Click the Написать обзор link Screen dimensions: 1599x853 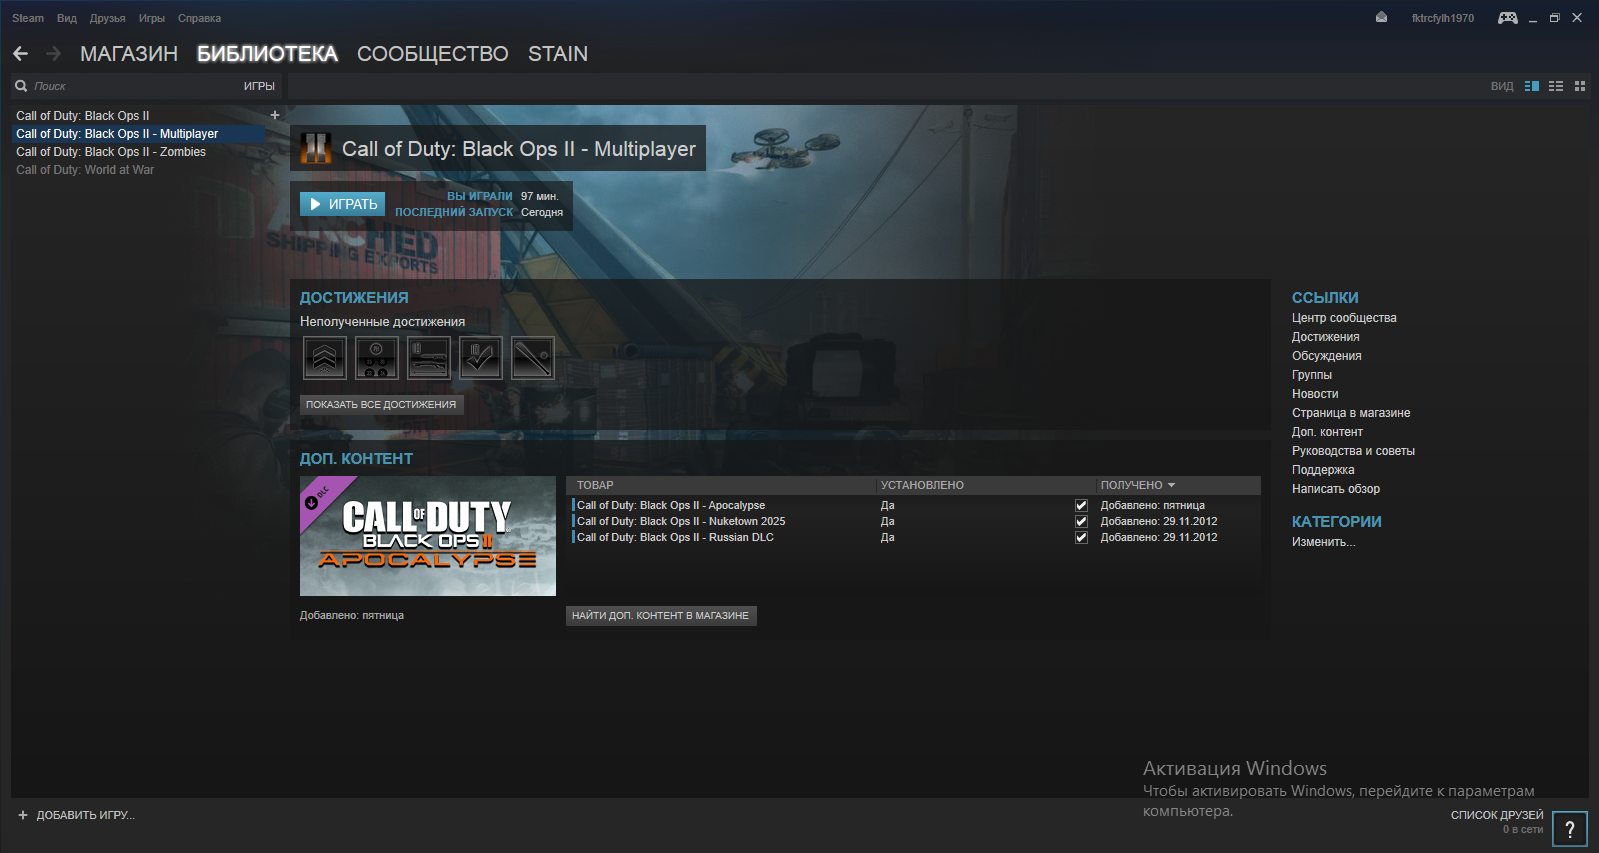[x=1336, y=489]
